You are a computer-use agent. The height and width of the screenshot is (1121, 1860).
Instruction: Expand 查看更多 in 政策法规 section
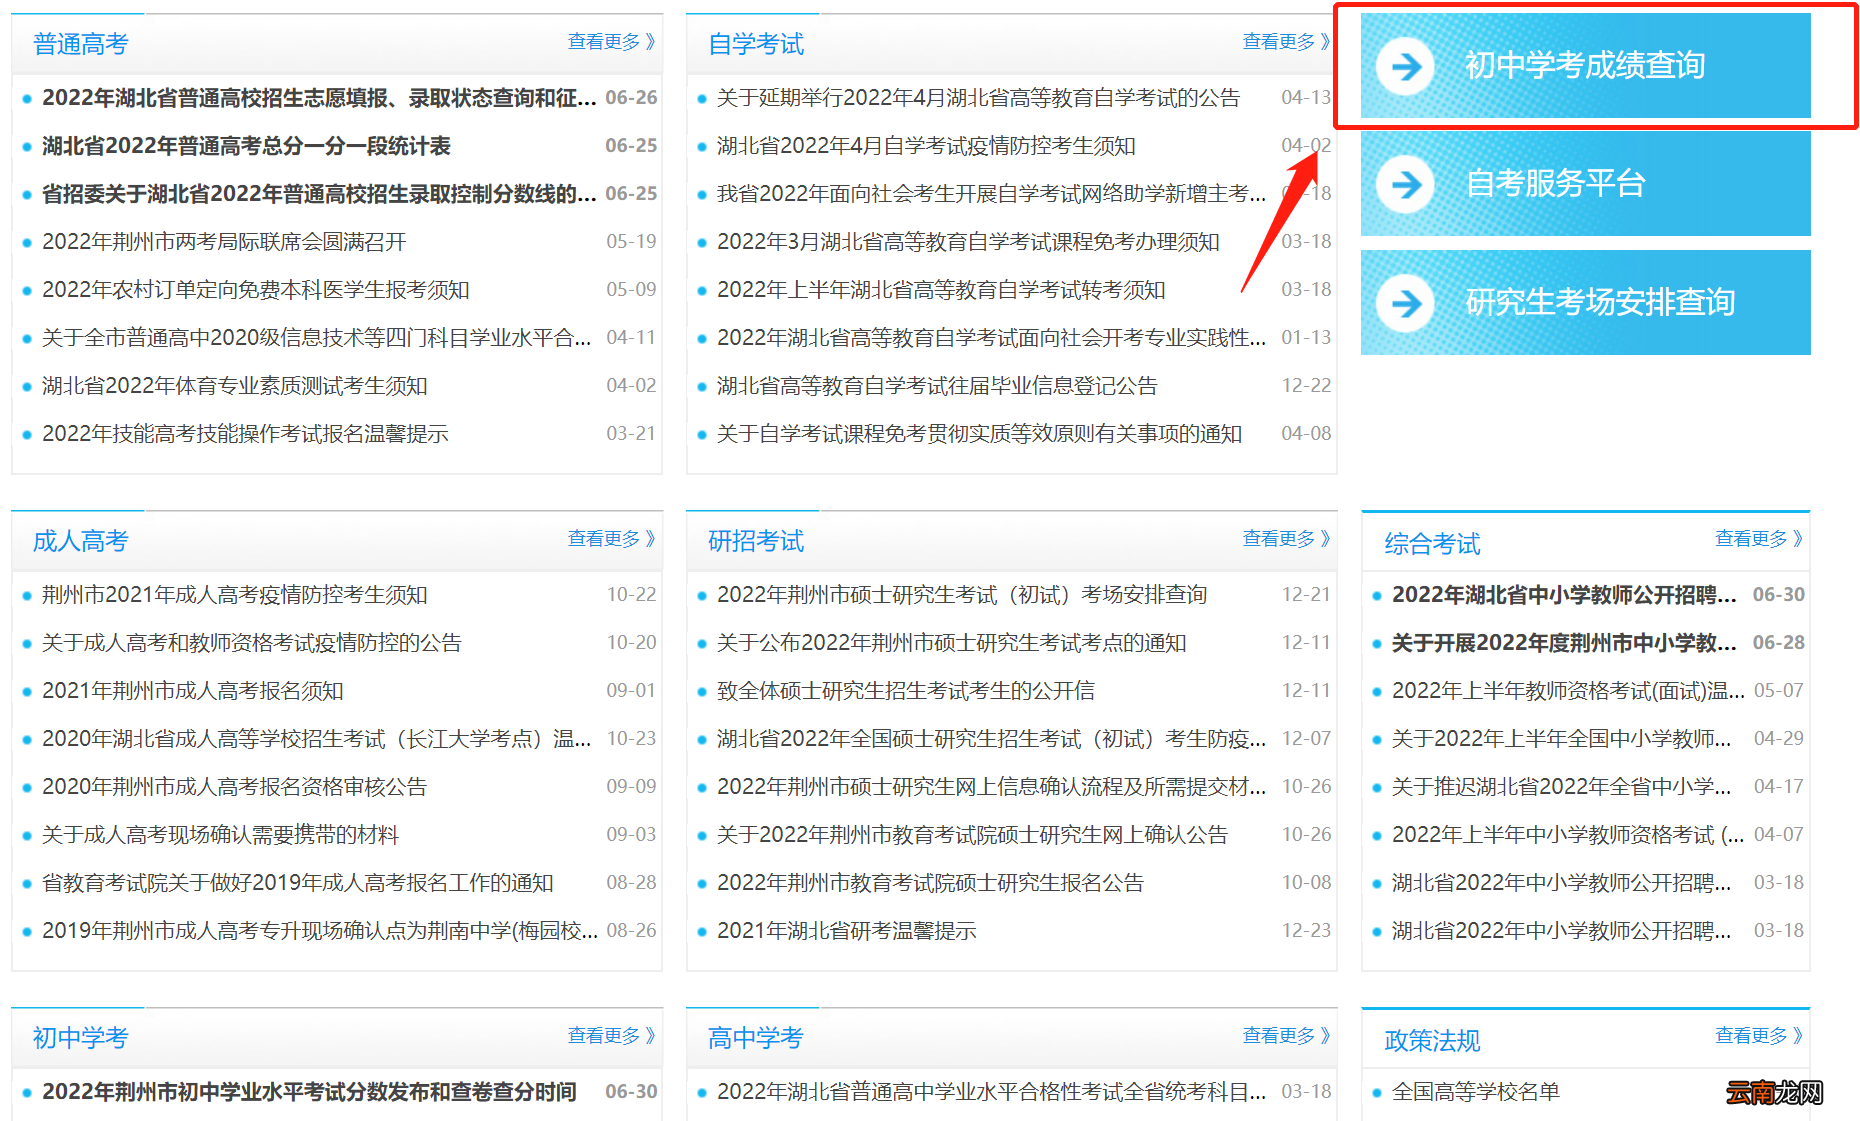[x=1758, y=1036]
